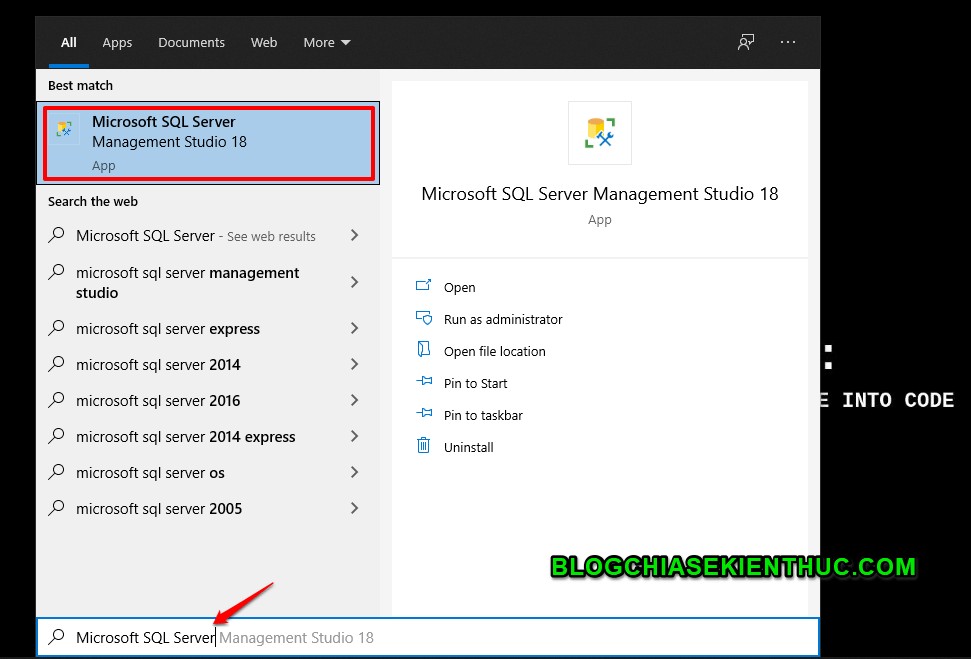
Task: Select 'microsoft sql server os' suggestion
Action: coord(207,472)
